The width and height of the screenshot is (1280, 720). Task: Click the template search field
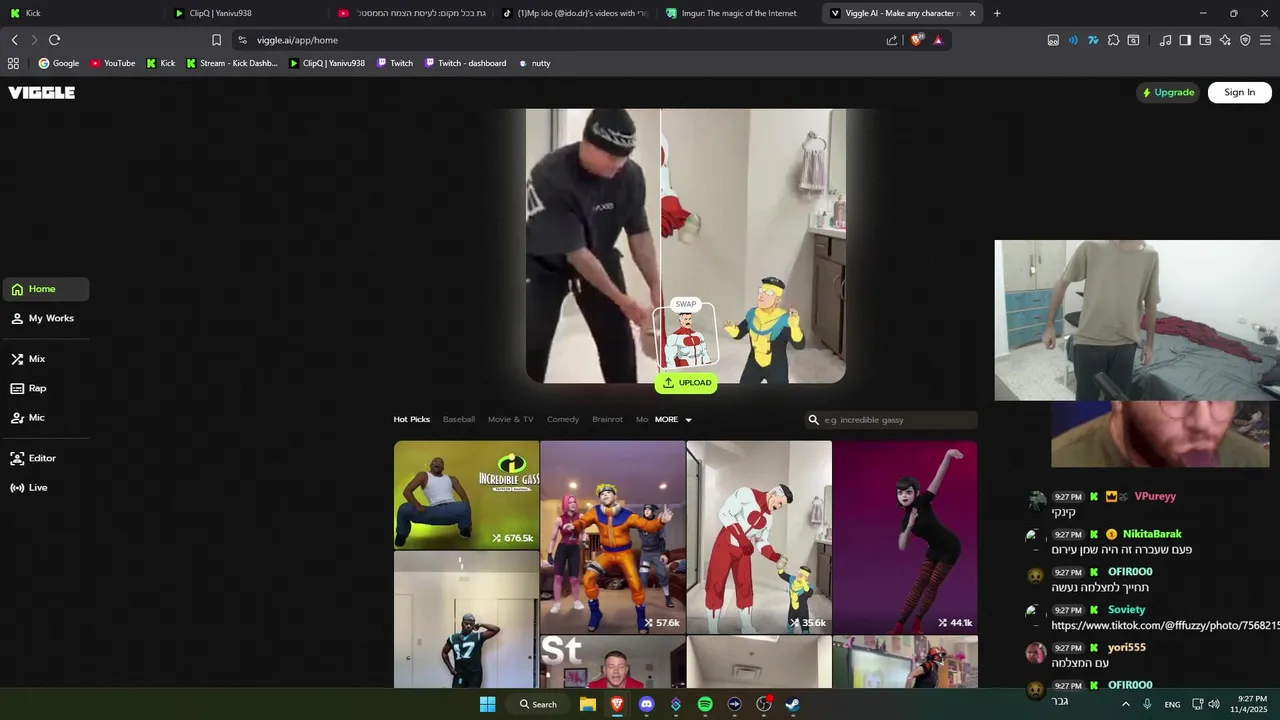point(891,420)
